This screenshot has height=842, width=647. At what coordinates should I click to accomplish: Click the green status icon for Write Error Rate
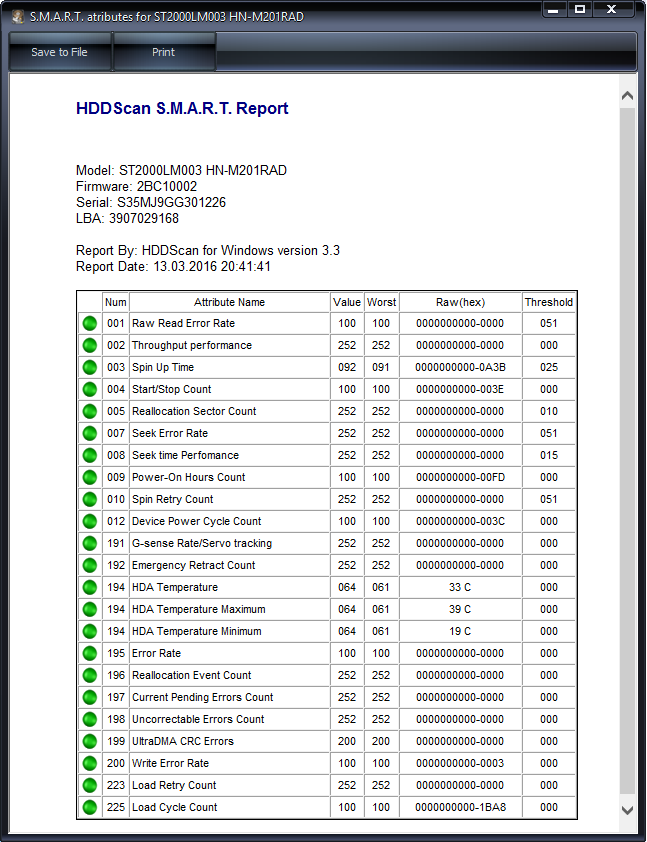90,764
